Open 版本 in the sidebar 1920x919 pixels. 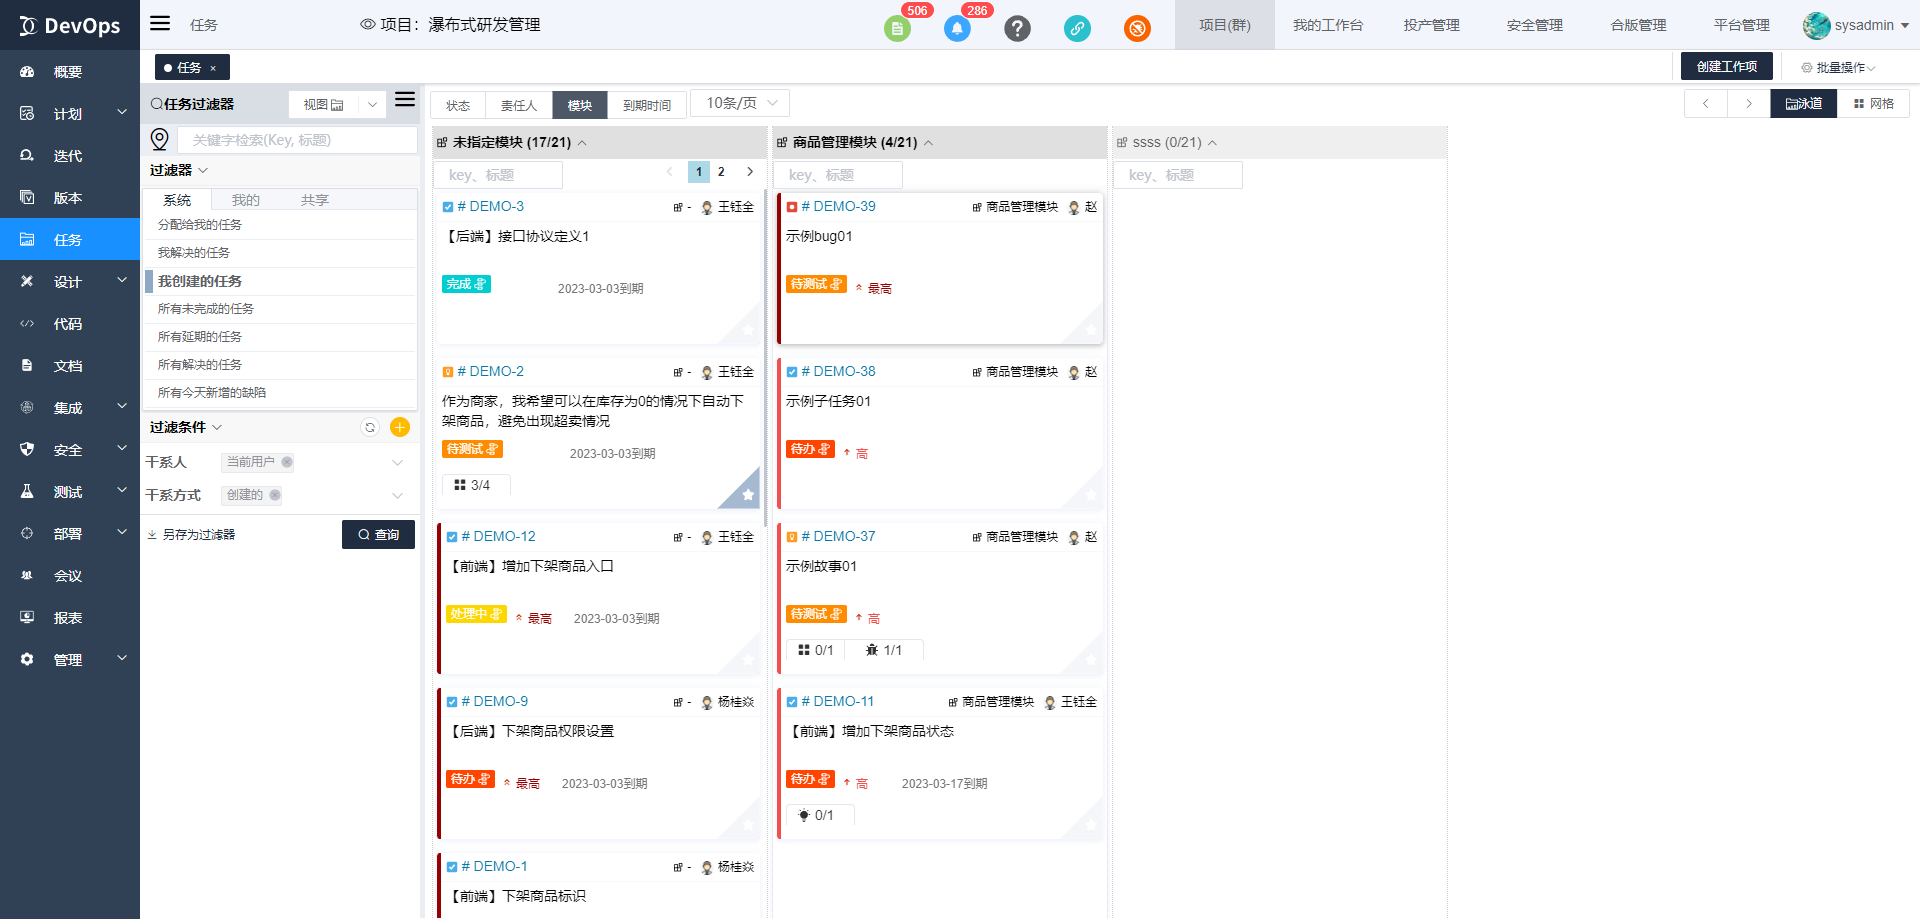(x=70, y=198)
